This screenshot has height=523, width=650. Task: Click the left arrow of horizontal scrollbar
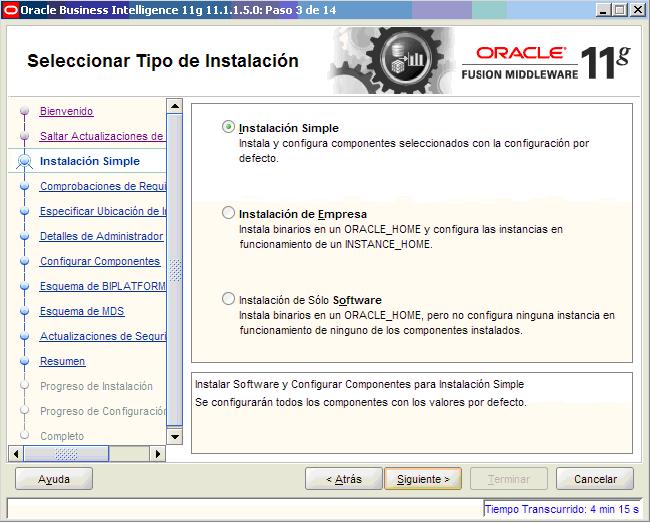16,453
